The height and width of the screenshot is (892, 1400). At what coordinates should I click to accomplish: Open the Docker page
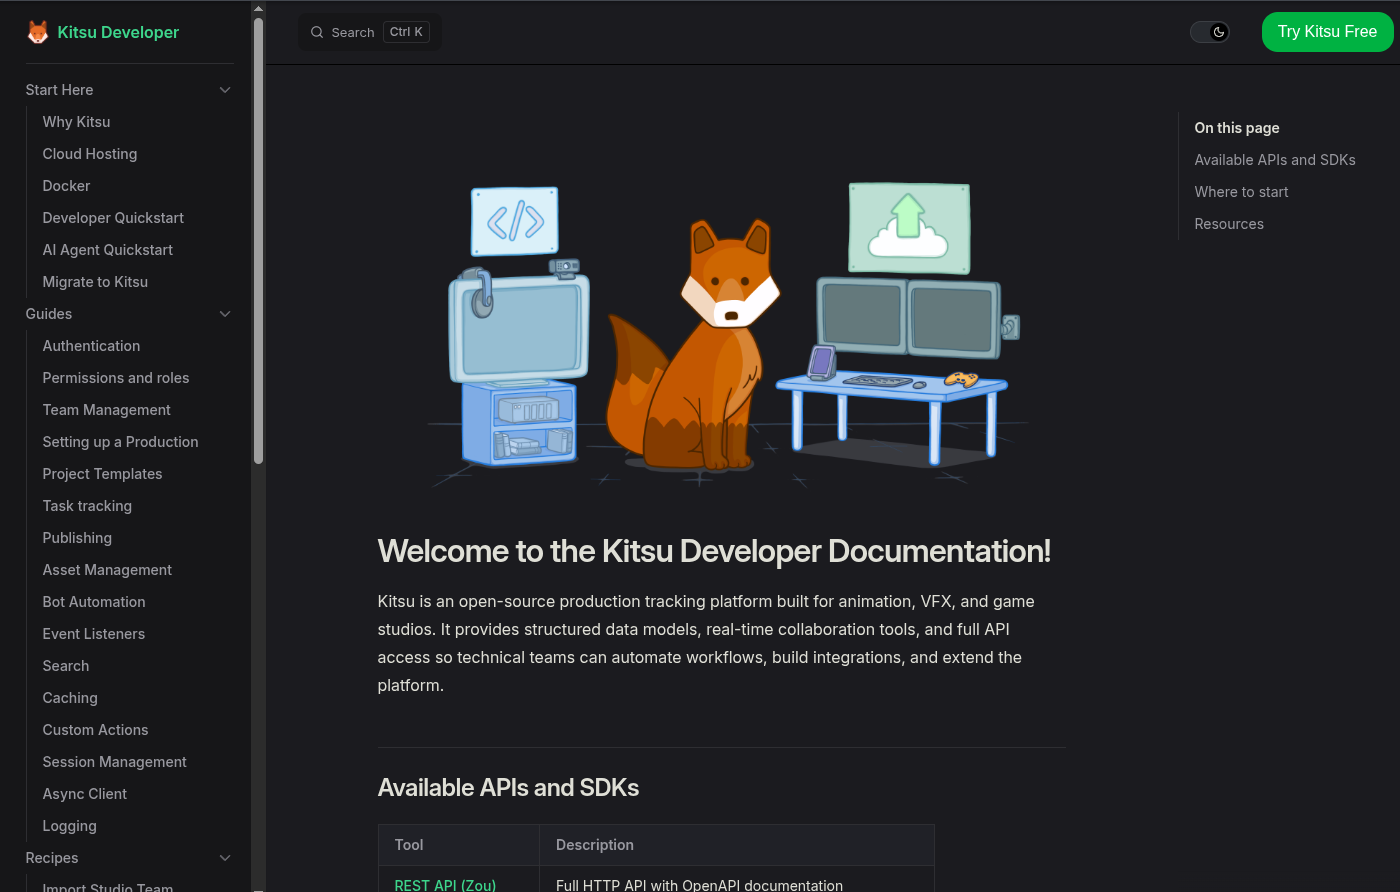tap(66, 186)
